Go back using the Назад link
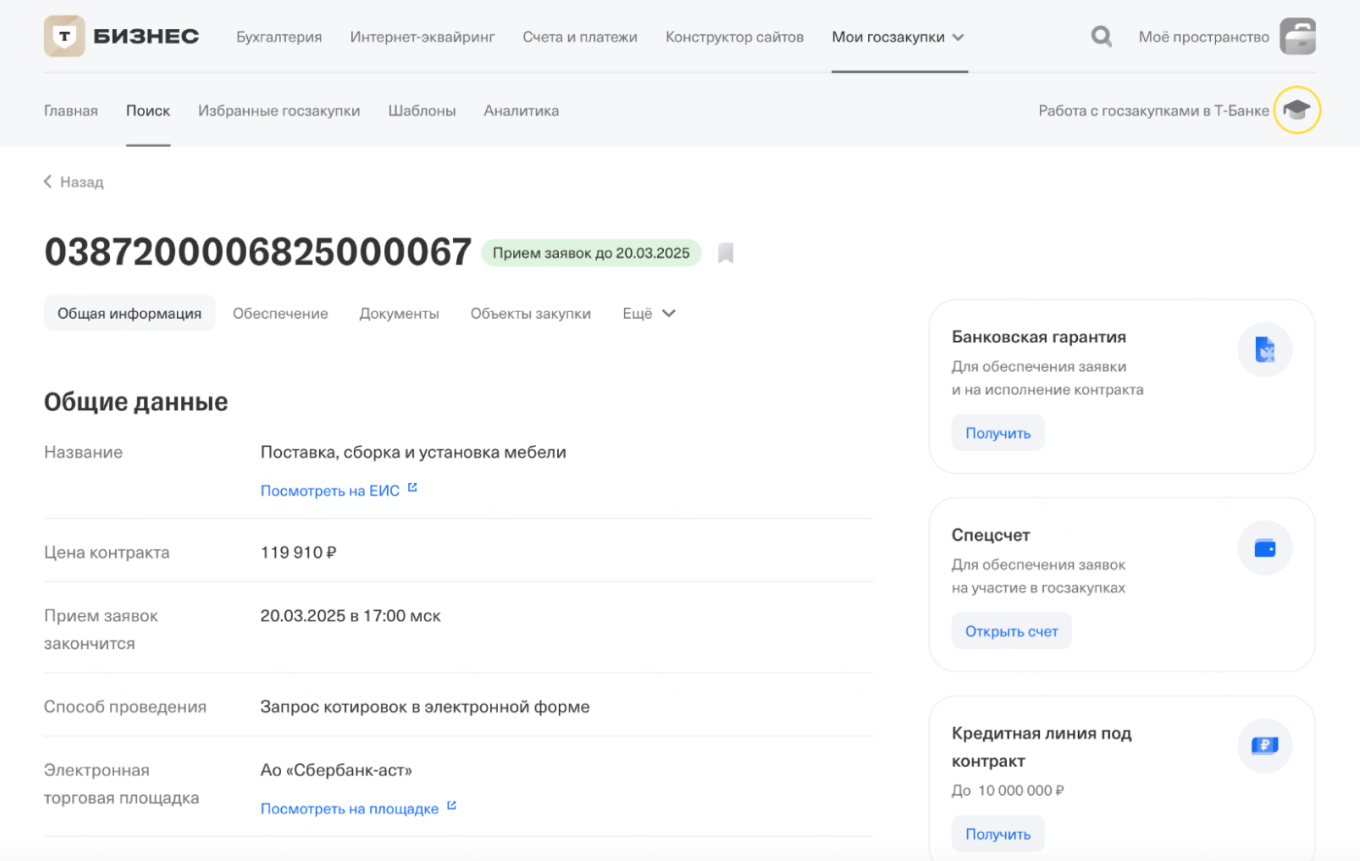 [74, 181]
